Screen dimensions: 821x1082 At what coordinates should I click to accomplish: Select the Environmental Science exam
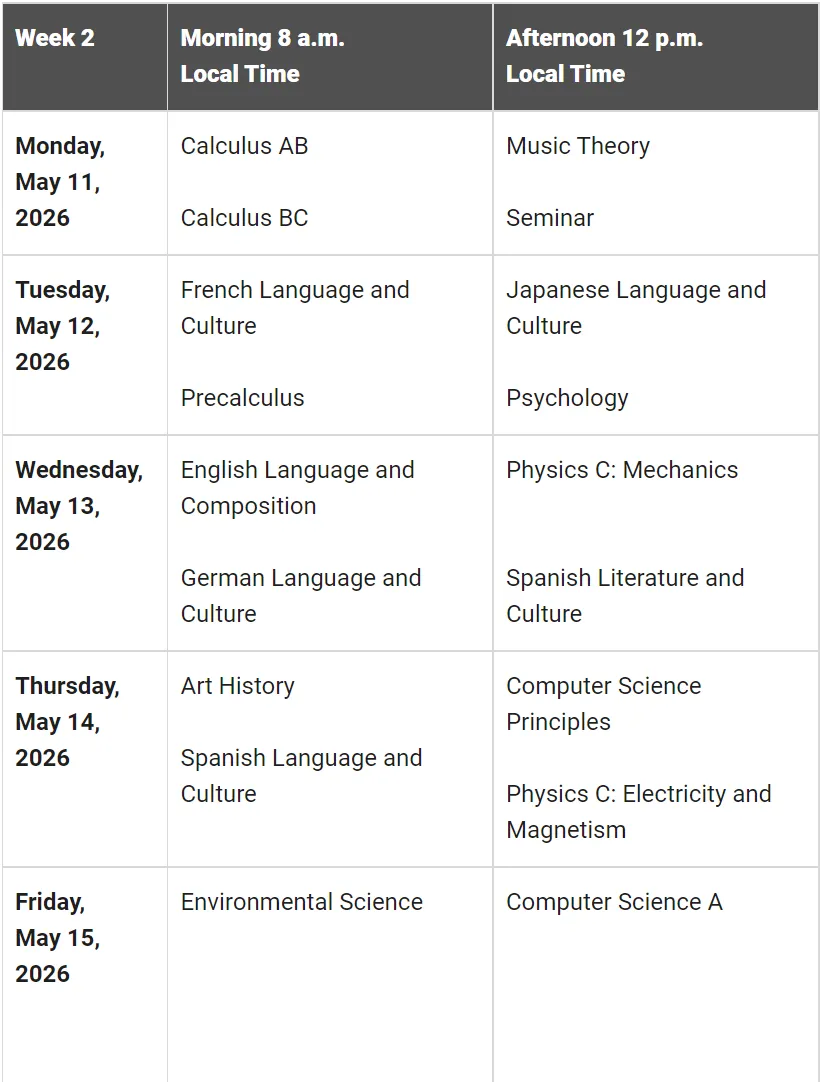coord(301,902)
